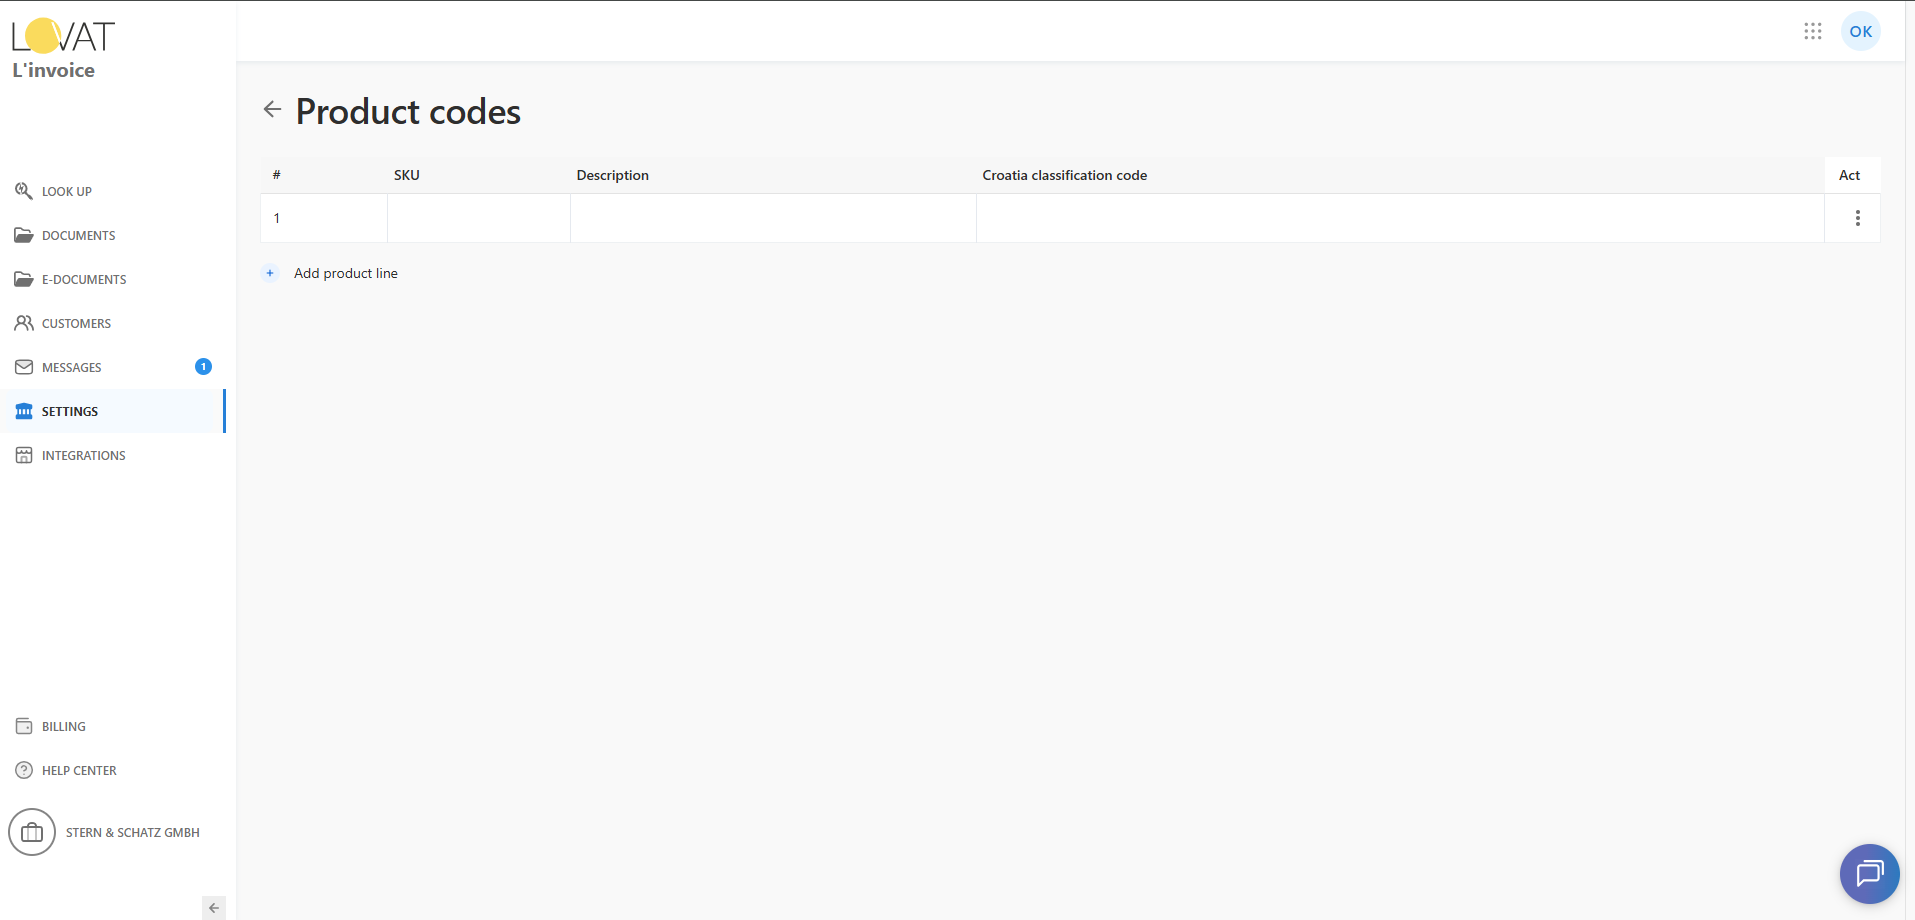
Task: Click the Add product line link
Action: coord(345,273)
